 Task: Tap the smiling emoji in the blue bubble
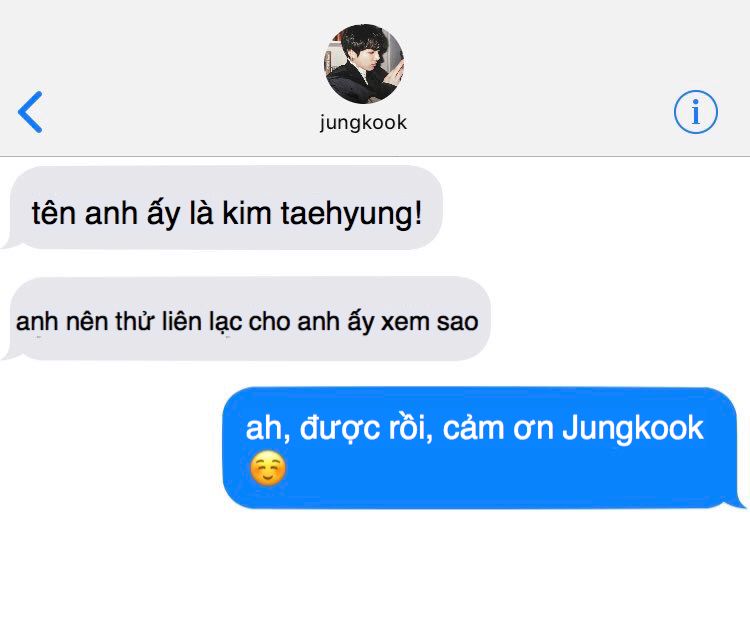point(268,469)
